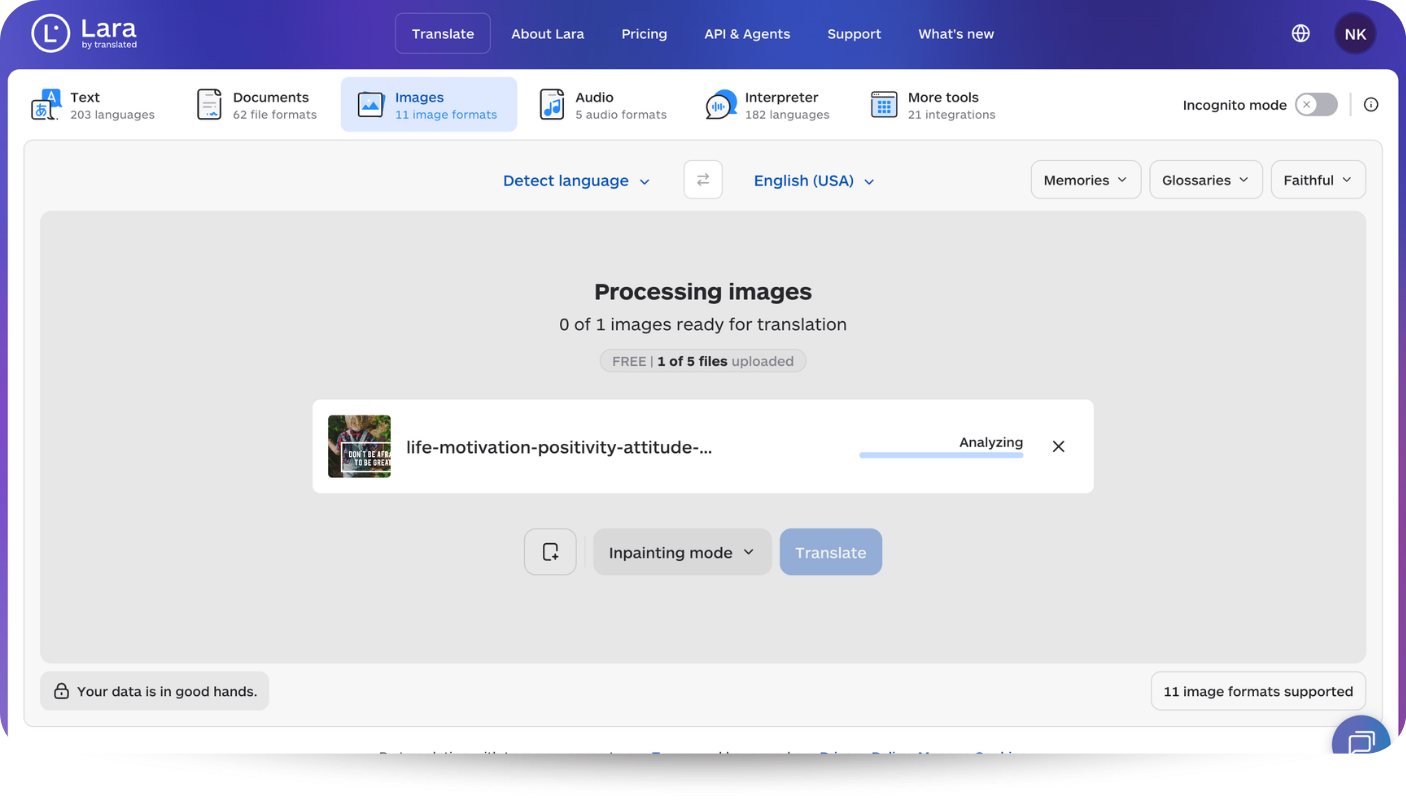Click the Lara logo

coord(84,33)
